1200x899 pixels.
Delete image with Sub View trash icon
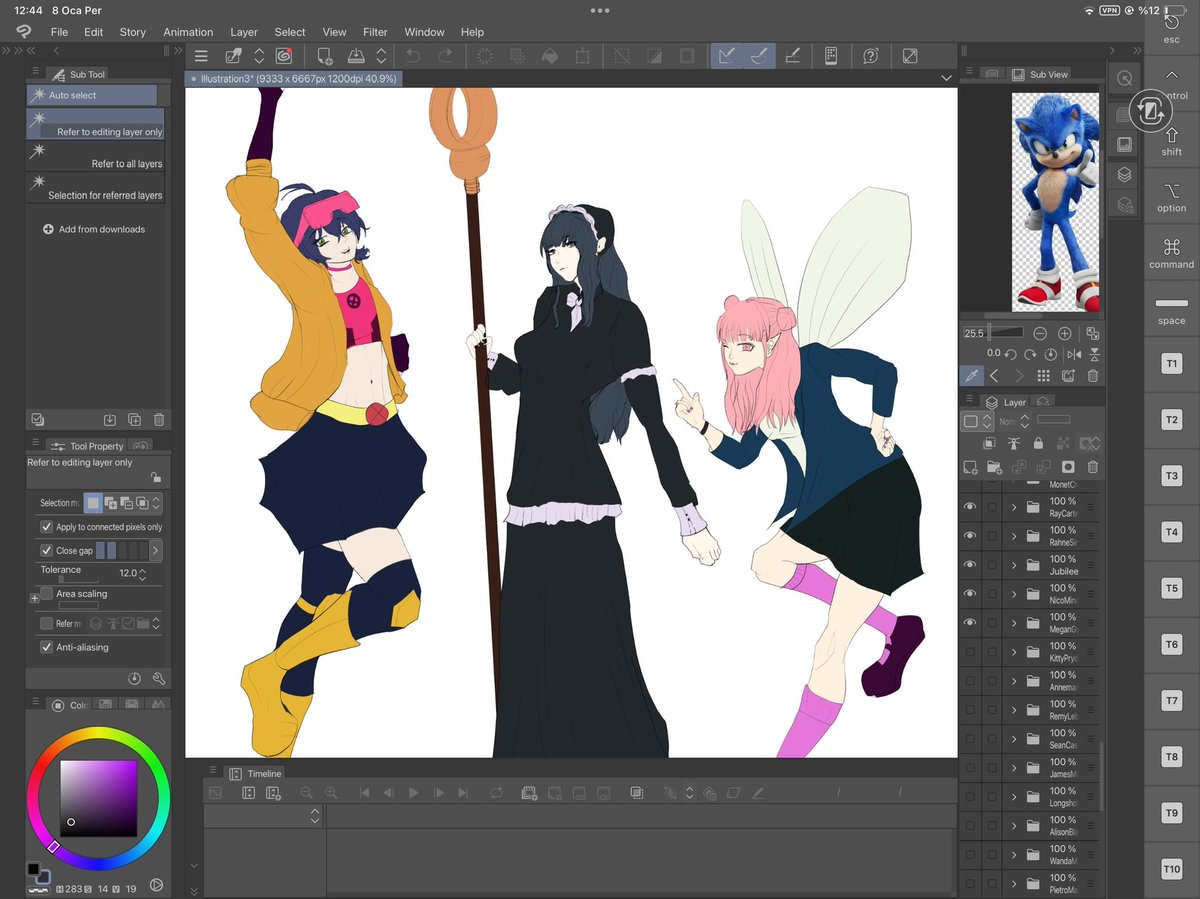coord(1093,376)
